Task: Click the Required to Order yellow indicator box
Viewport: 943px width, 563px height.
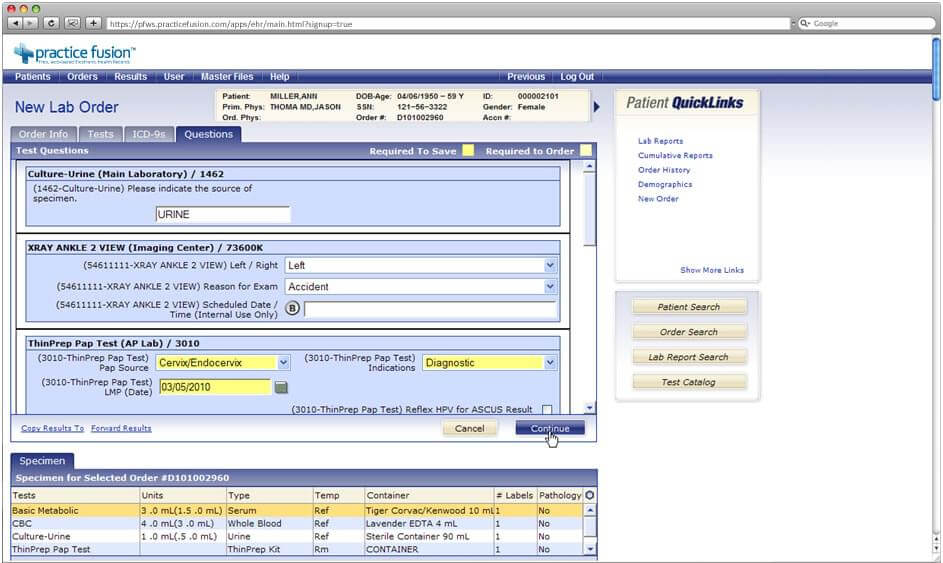Action: 586,151
